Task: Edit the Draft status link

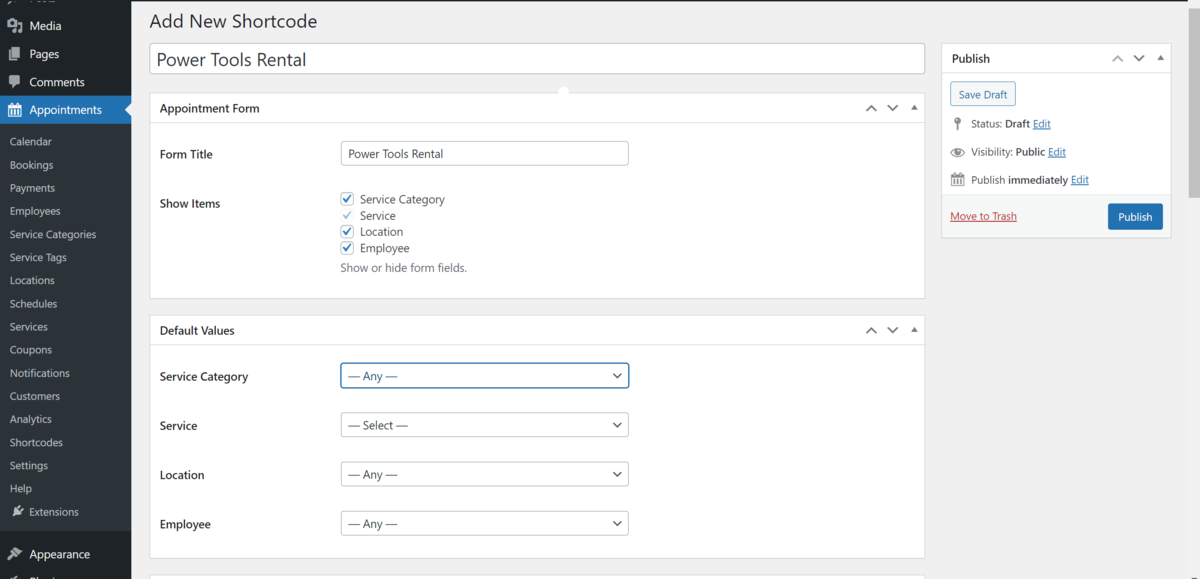Action: 1042,124
